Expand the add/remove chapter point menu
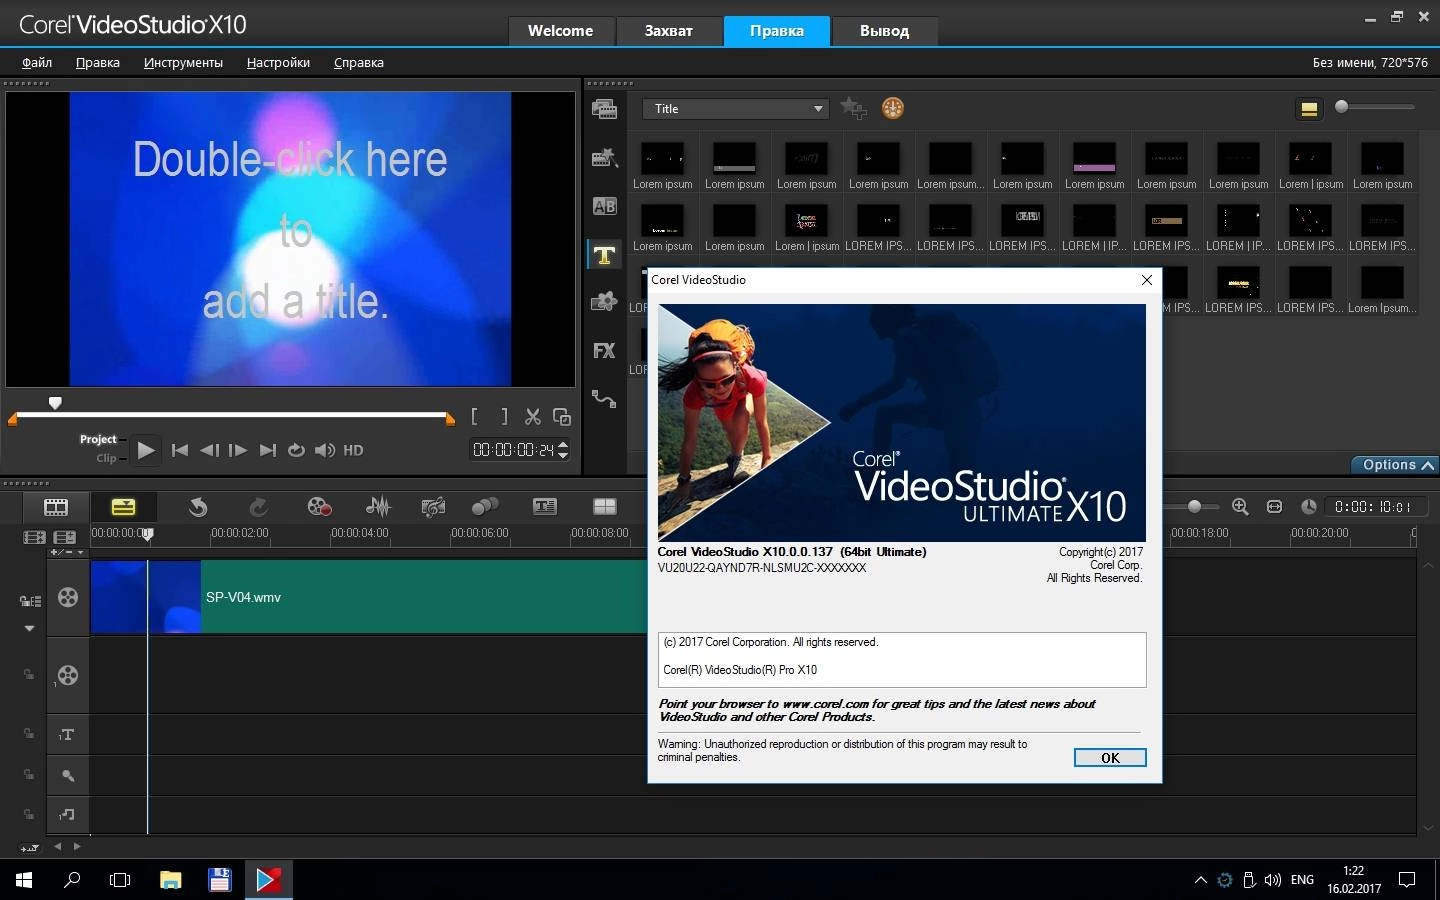The image size is (1440, 900). point(80,552)
